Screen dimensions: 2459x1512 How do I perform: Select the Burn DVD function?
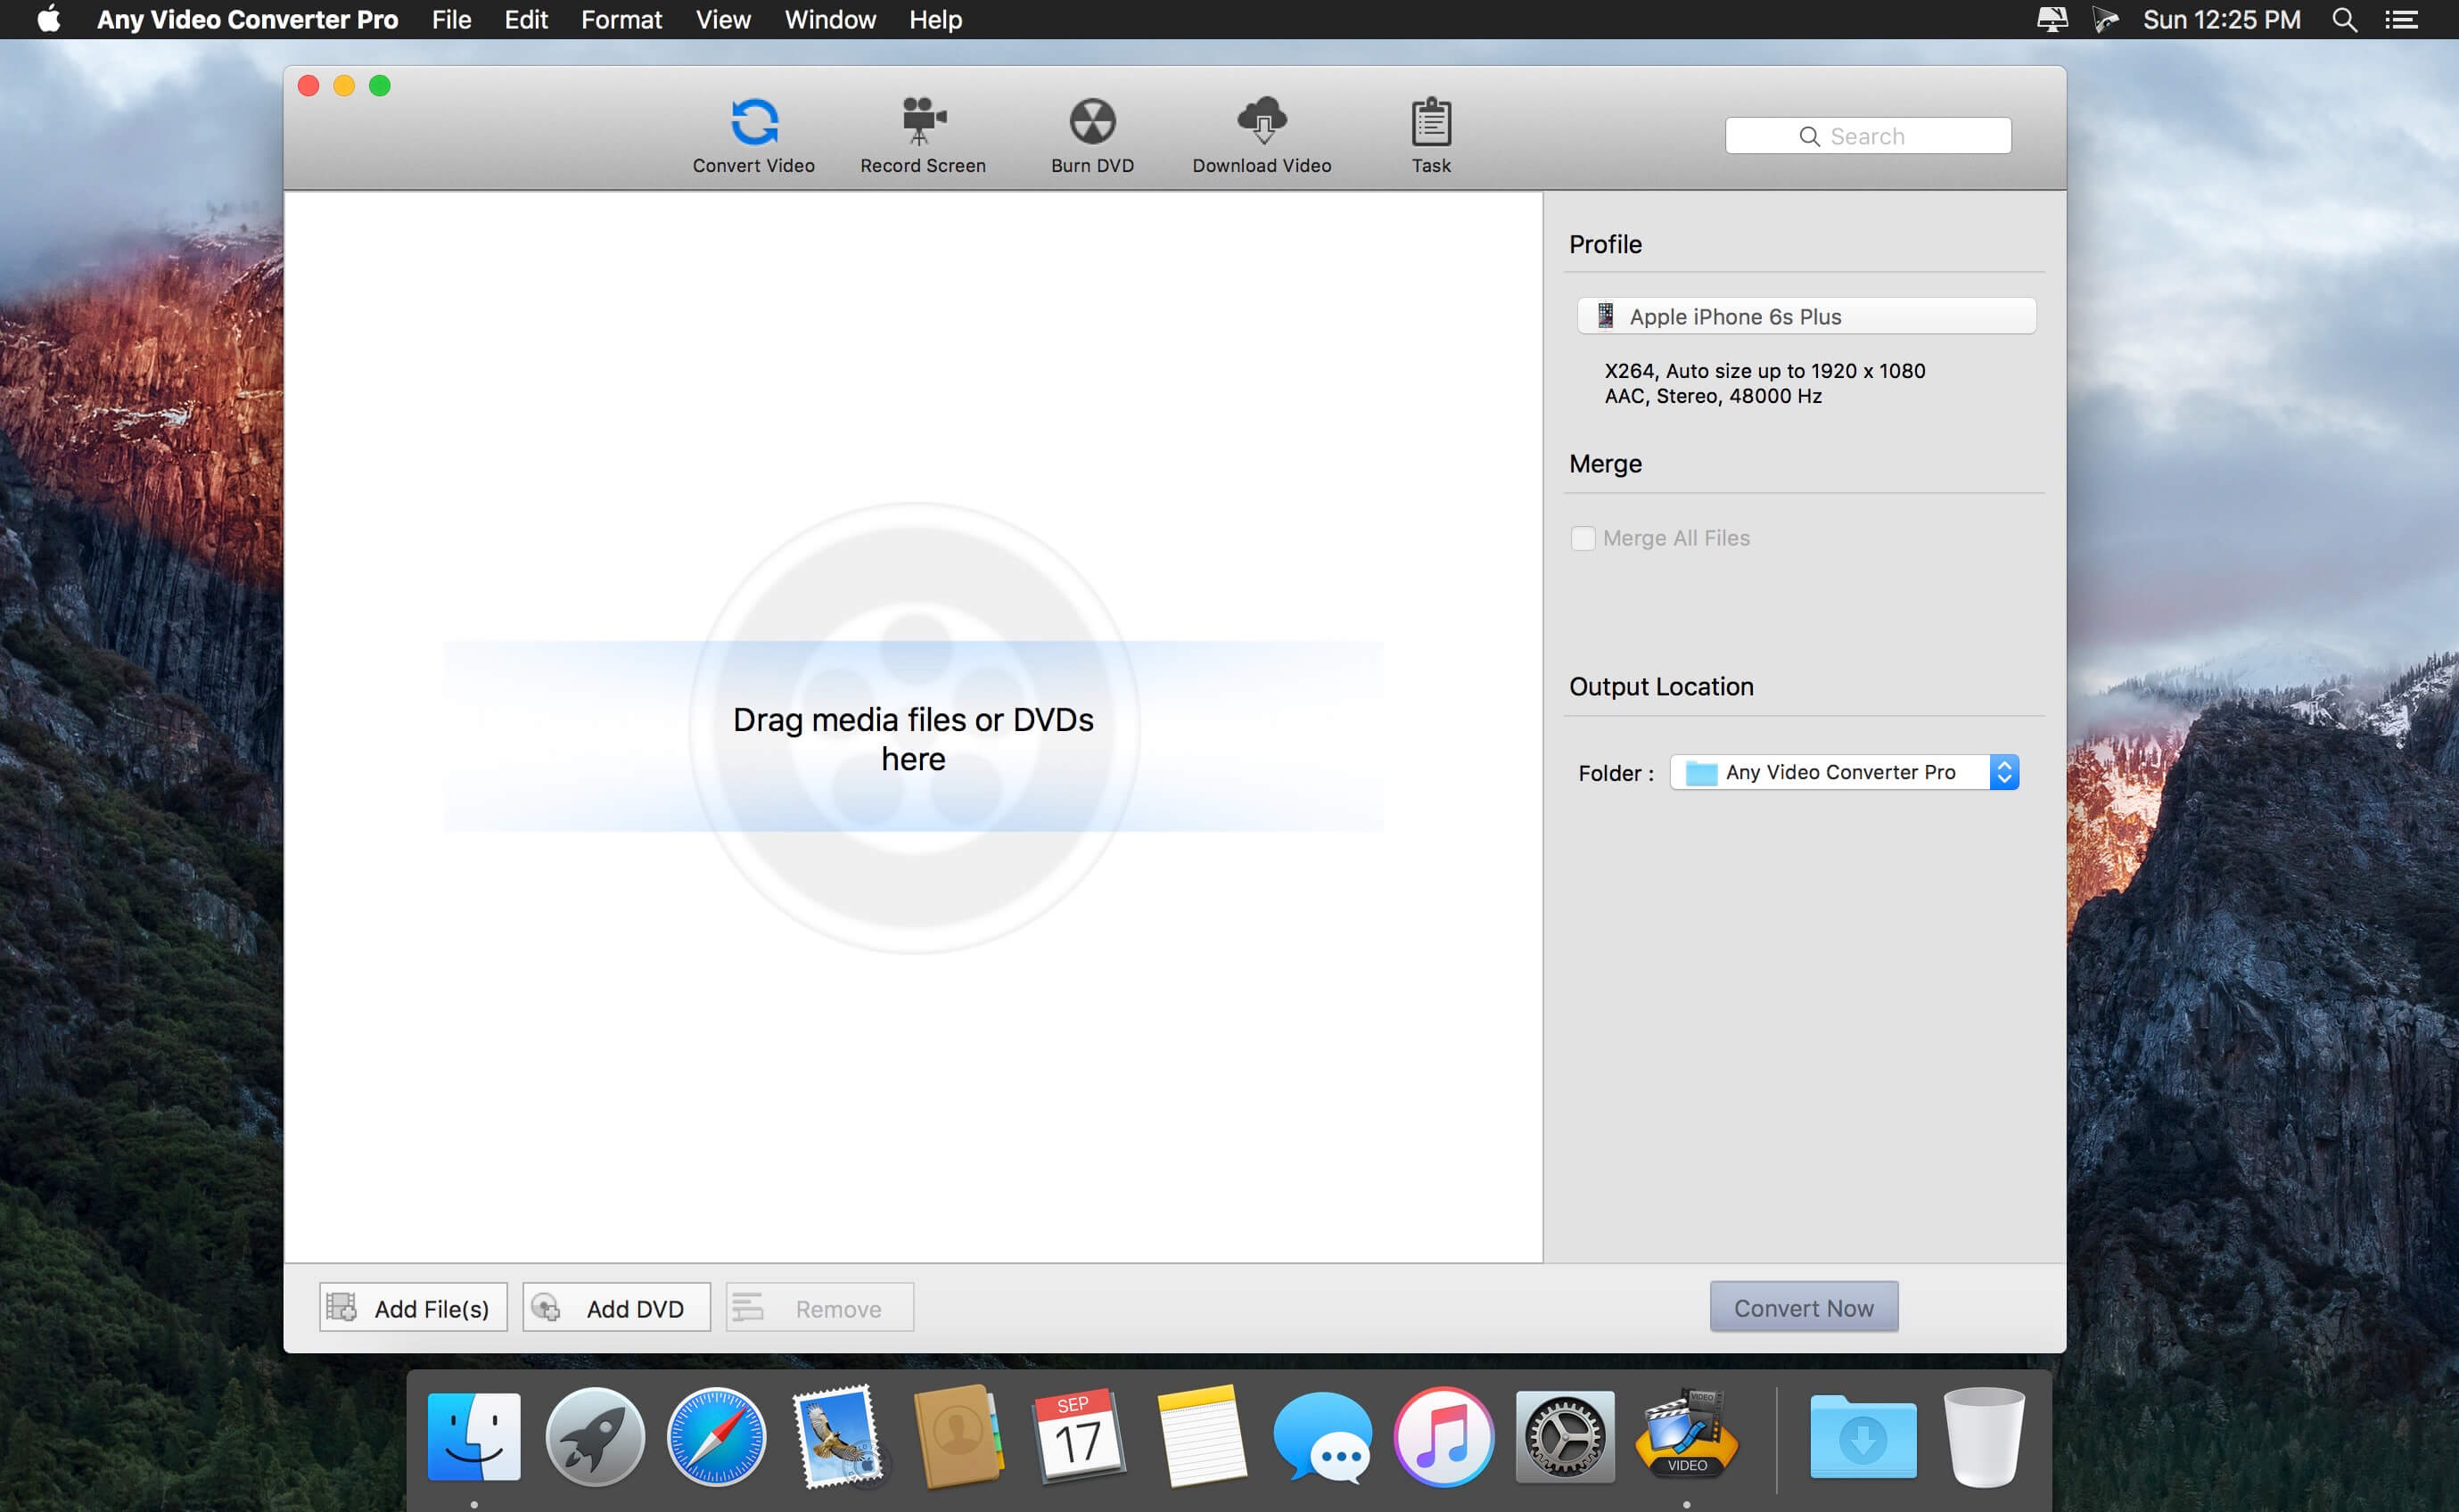(1089, 134)
